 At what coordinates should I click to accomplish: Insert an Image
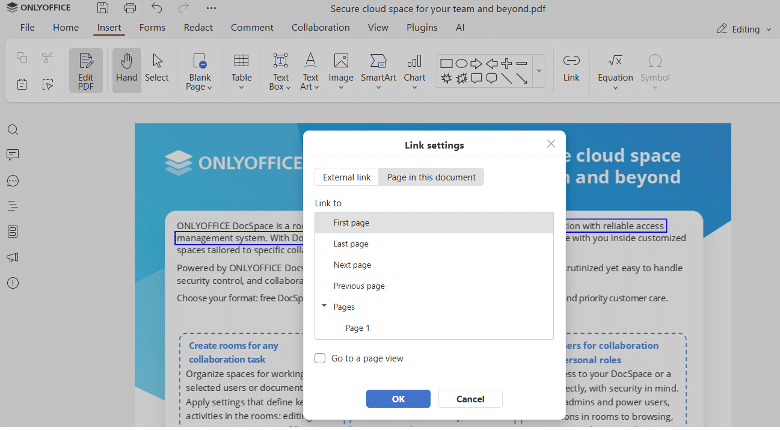(x=341, y=71)
